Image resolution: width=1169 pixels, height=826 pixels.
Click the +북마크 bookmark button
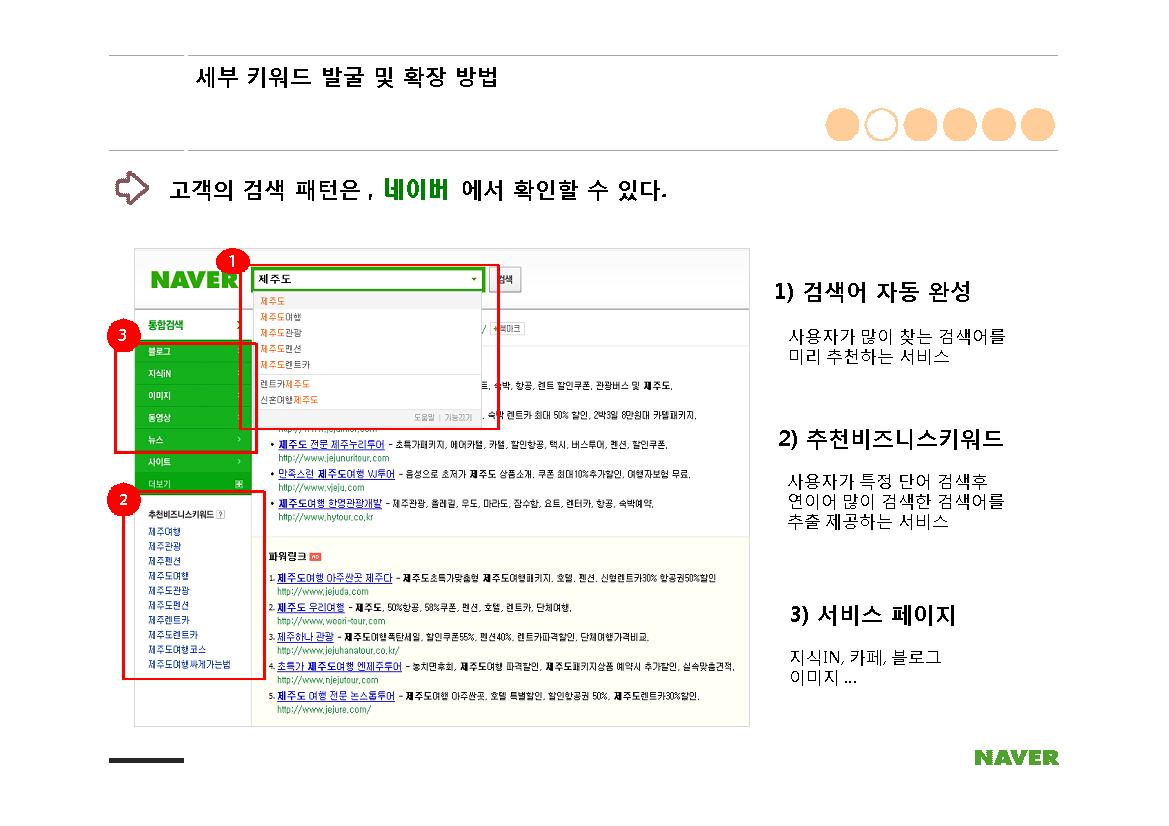click(x=508, y=328)
